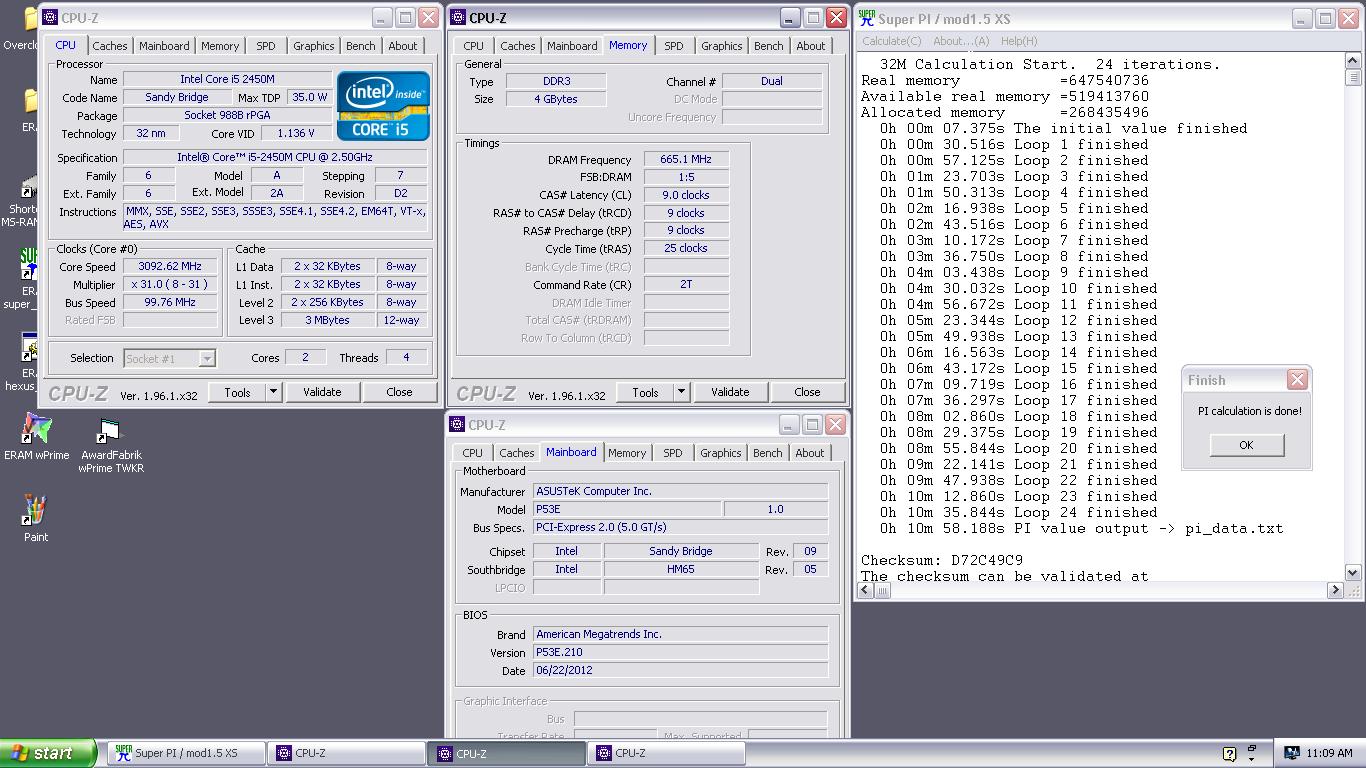Screen dimensions: 1366x768
Task: Close the Finish dialog with its X
Action: pyautogui.click(x=1297, y=380)
